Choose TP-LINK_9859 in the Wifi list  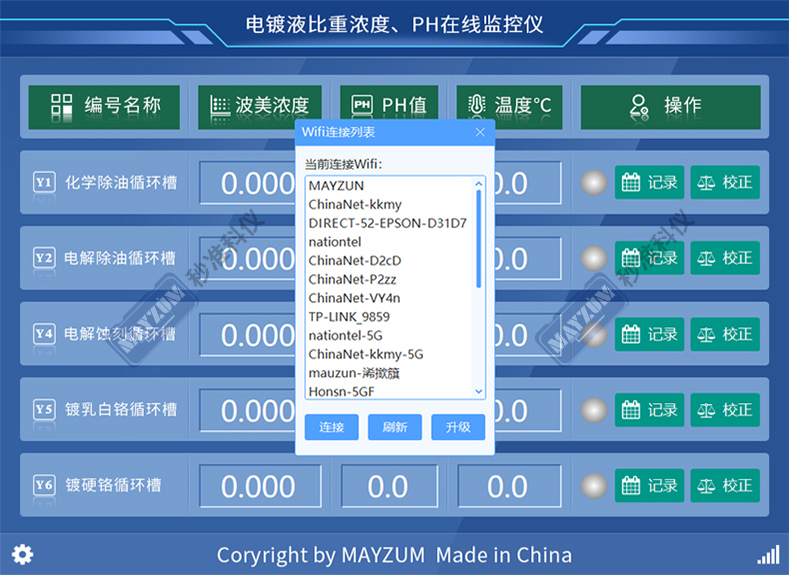click(349, 317)
